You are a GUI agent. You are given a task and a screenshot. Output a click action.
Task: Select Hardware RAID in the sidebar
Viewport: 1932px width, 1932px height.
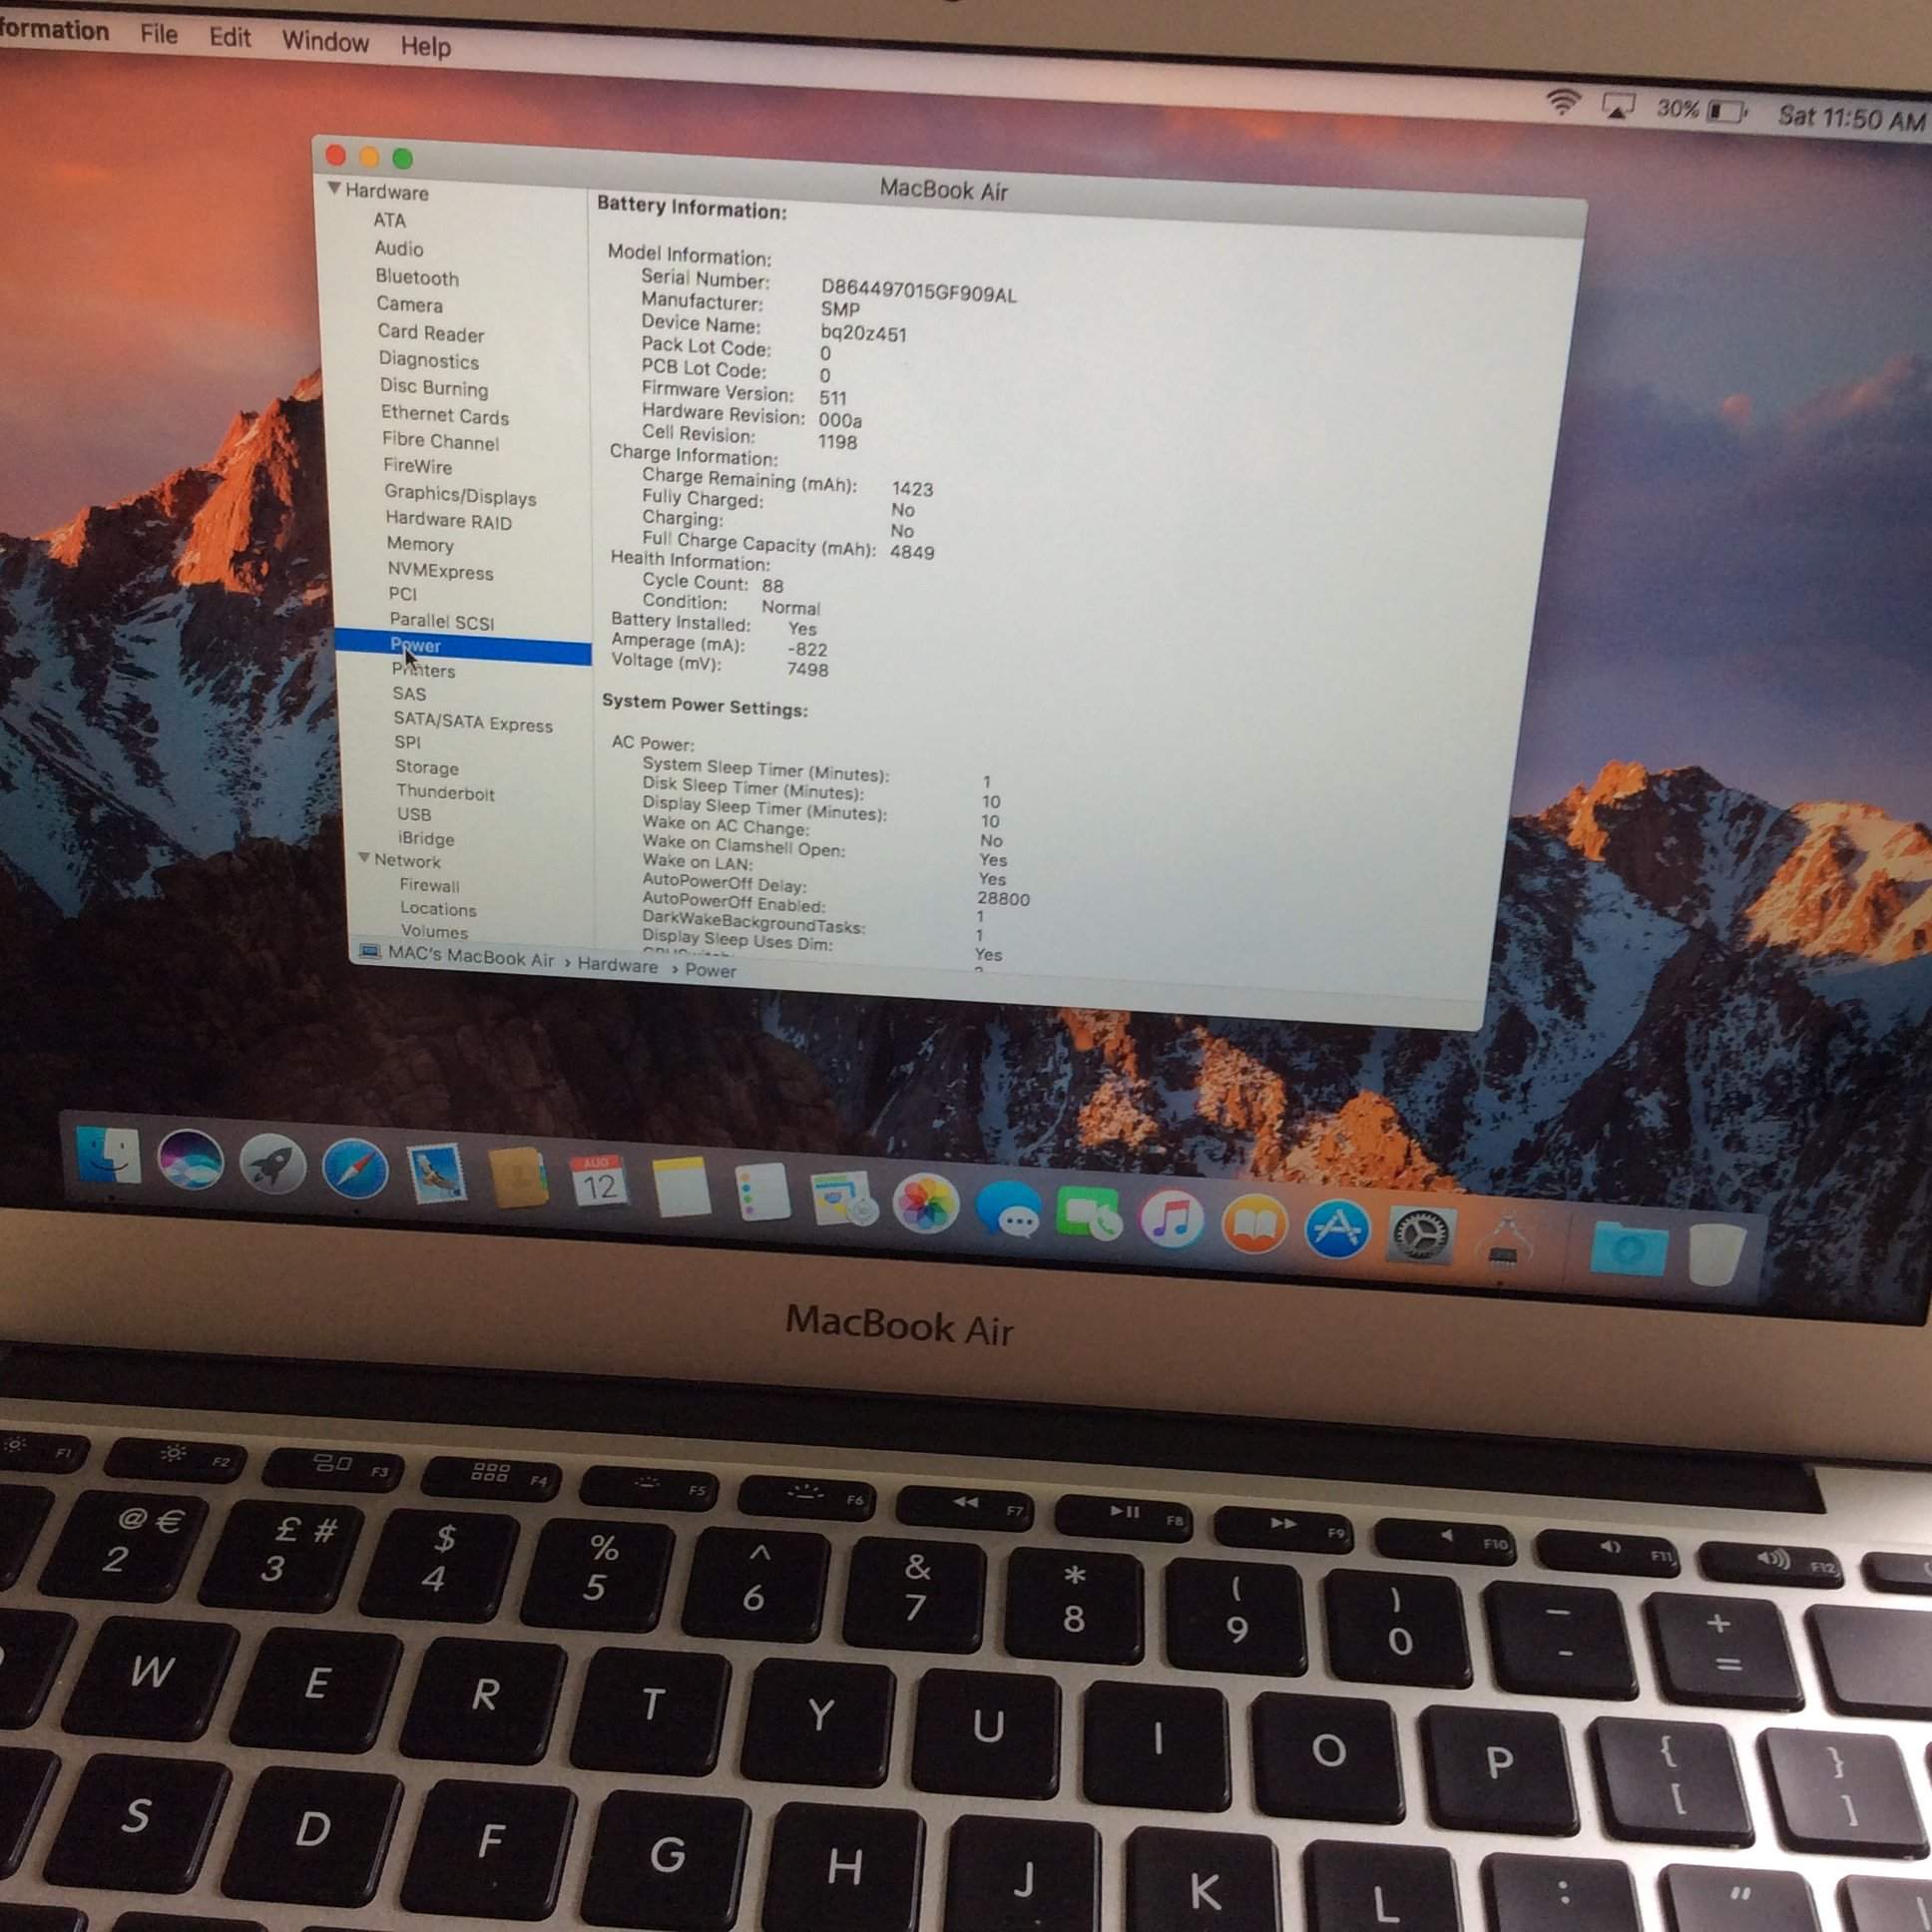(x=449, y=520)
